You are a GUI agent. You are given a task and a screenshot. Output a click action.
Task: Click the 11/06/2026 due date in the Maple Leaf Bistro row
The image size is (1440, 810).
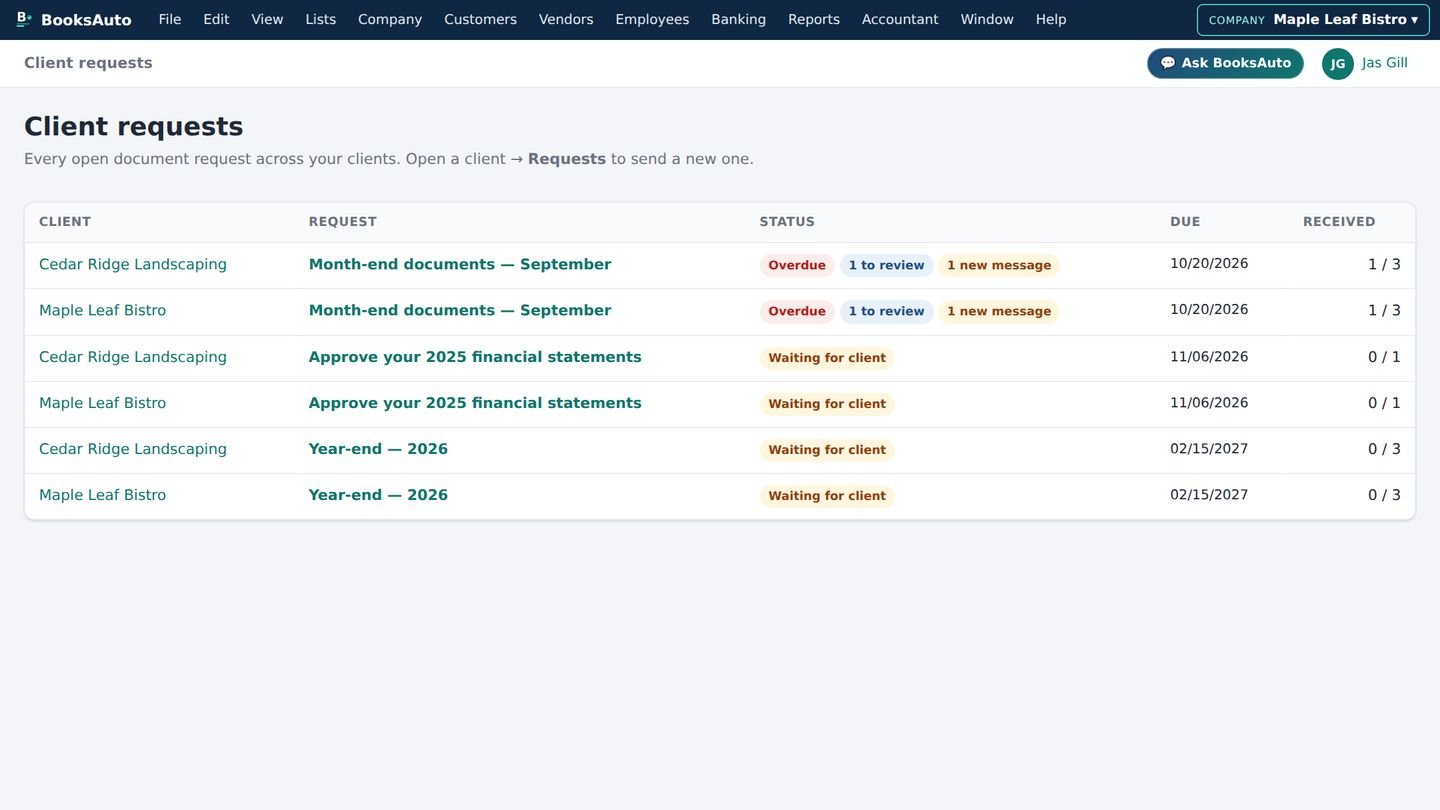coord(1209,402)
